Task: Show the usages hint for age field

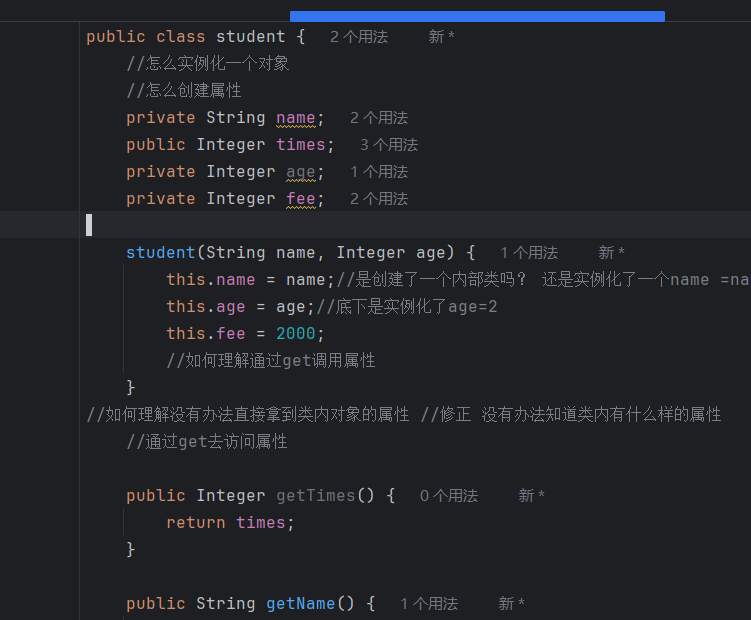Action: click(x=379, y=172)
